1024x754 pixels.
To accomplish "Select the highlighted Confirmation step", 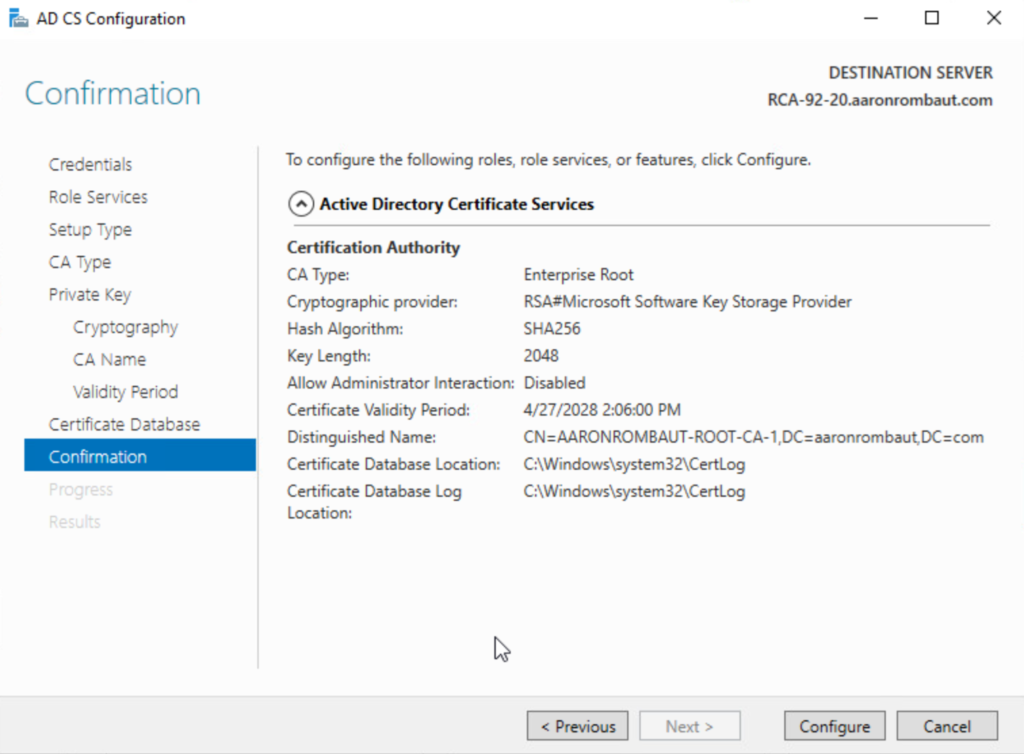I will pyautogui.click(x=98, y=457).
